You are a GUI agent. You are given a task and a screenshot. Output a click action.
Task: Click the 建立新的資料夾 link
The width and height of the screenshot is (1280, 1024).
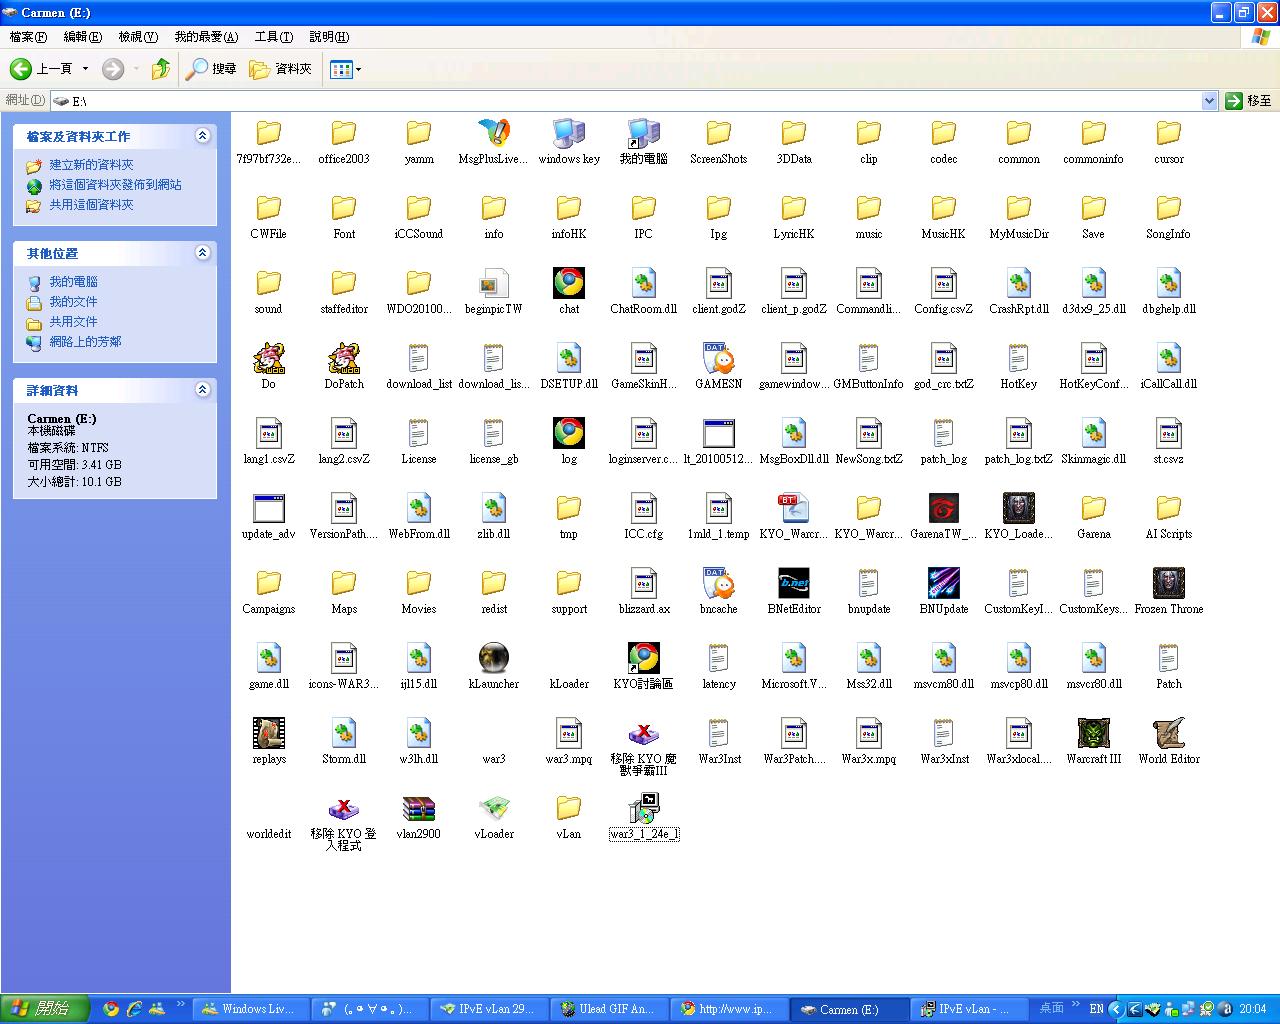tap(91, 165)
